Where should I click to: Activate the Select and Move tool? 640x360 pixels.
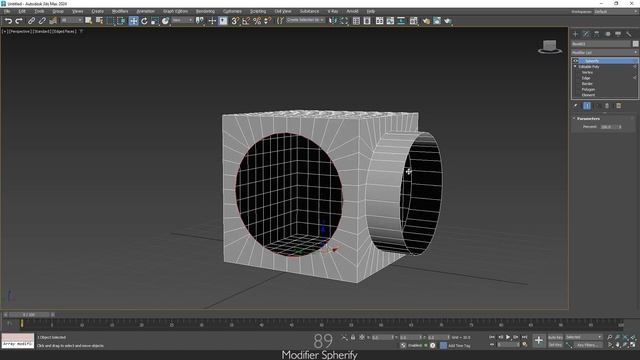coord(133,21)
